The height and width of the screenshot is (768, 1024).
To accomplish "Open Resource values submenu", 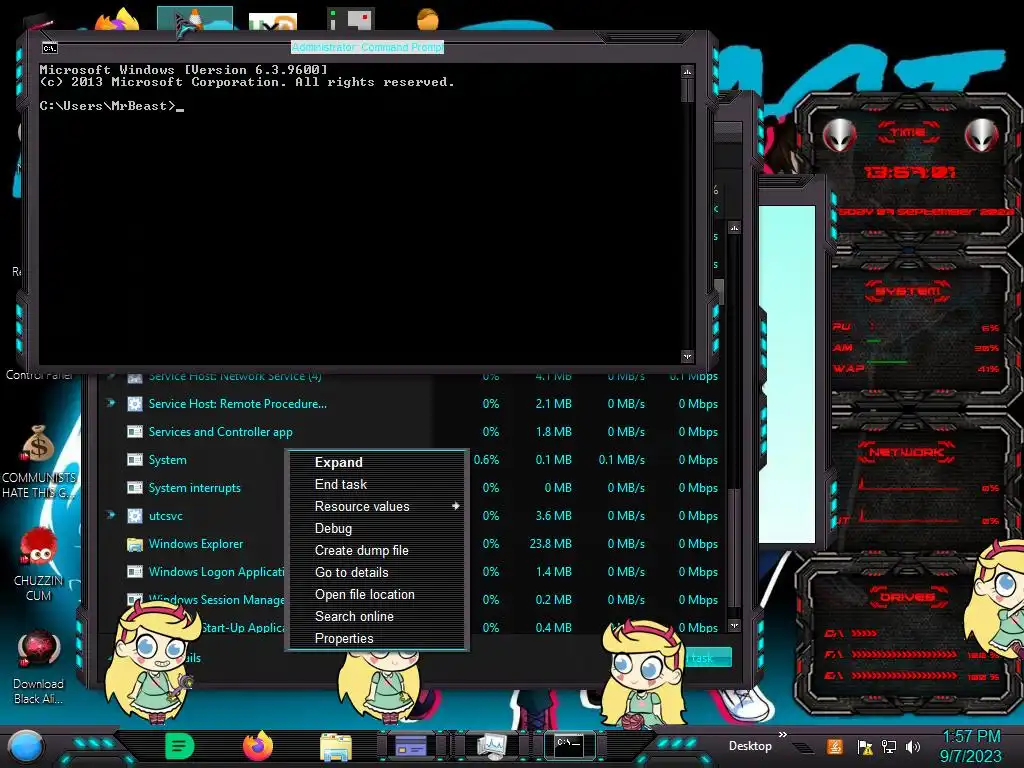I will pyautogui.click(x=362, y=507).
